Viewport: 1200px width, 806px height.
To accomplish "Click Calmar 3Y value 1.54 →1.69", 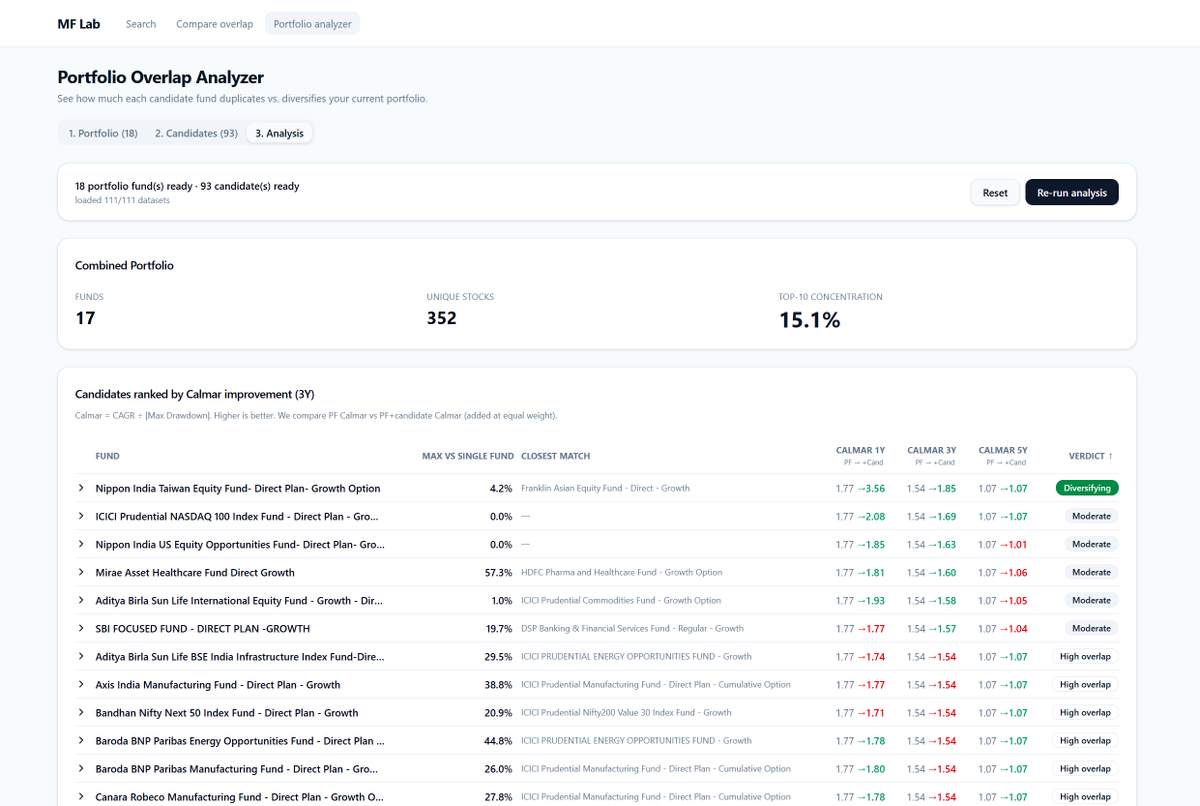I will [931, 516].
